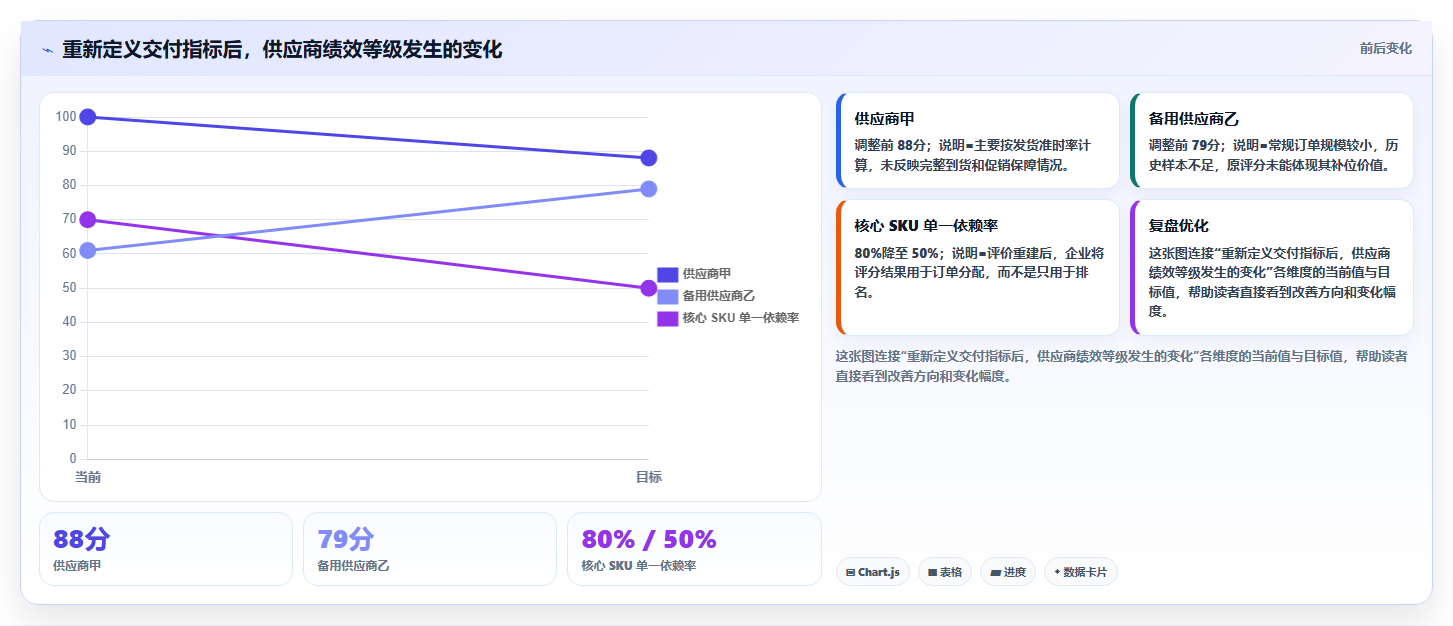This screenshot has width=1453, height=626.
Task: Select the 表格 tag
Action: click(x=944, y=572)
